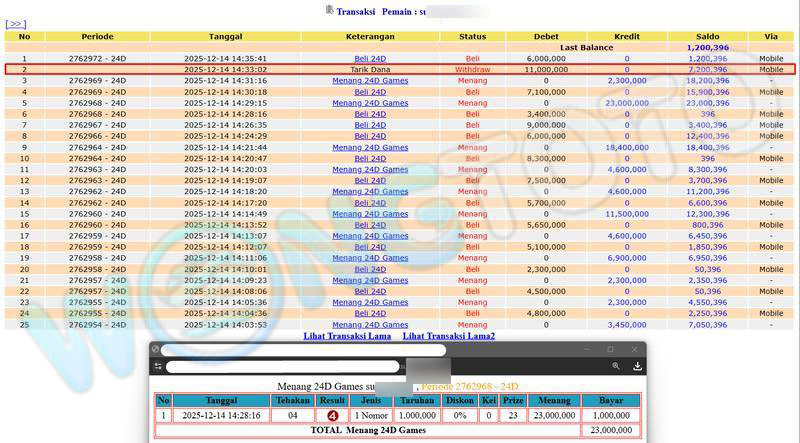Image resolution: width=800 pixels, height=443 pixels.
Task: Click the Transaksi page icon in header
Action: click(x=330, y=10)
